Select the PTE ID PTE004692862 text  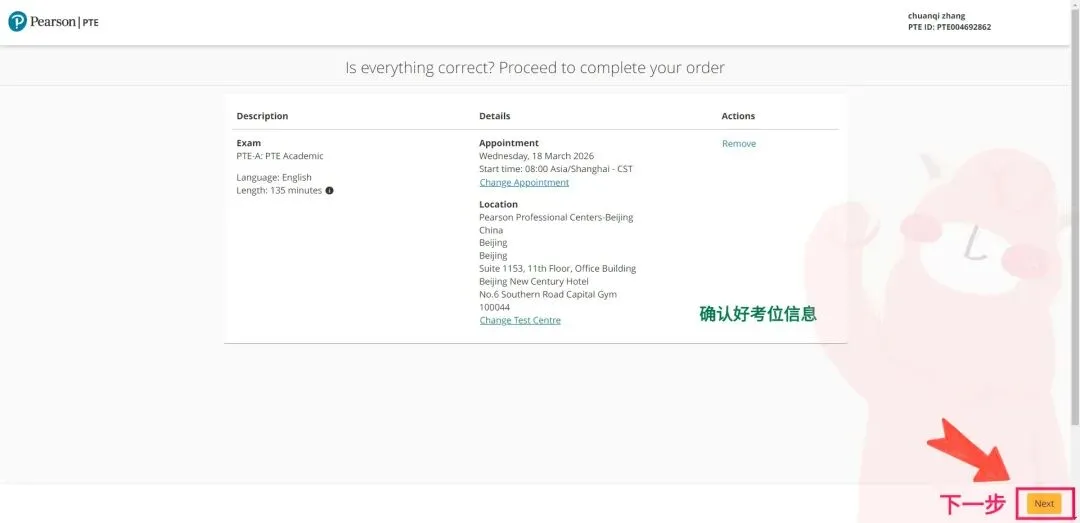point(949,28)
